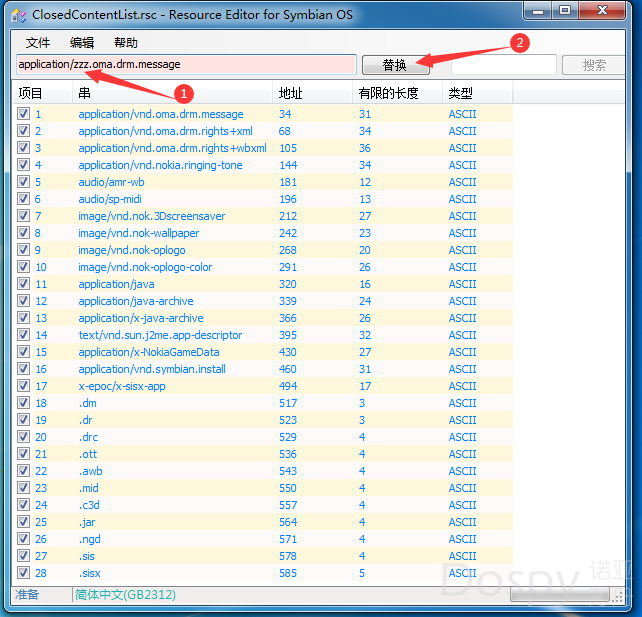The height and width of the screenshot is (617, 642).
Task: Sort by the 串 column header
Action: coord(172,93)
